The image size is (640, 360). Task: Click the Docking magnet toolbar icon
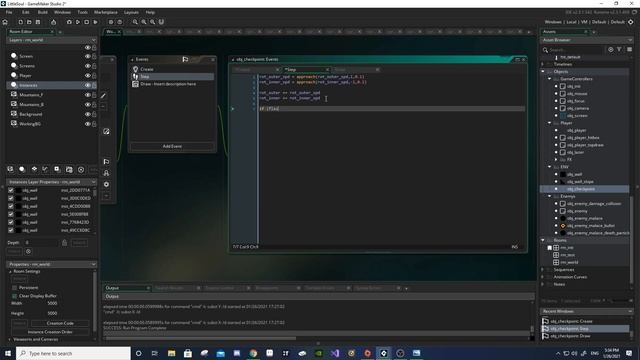click(161, 22)
